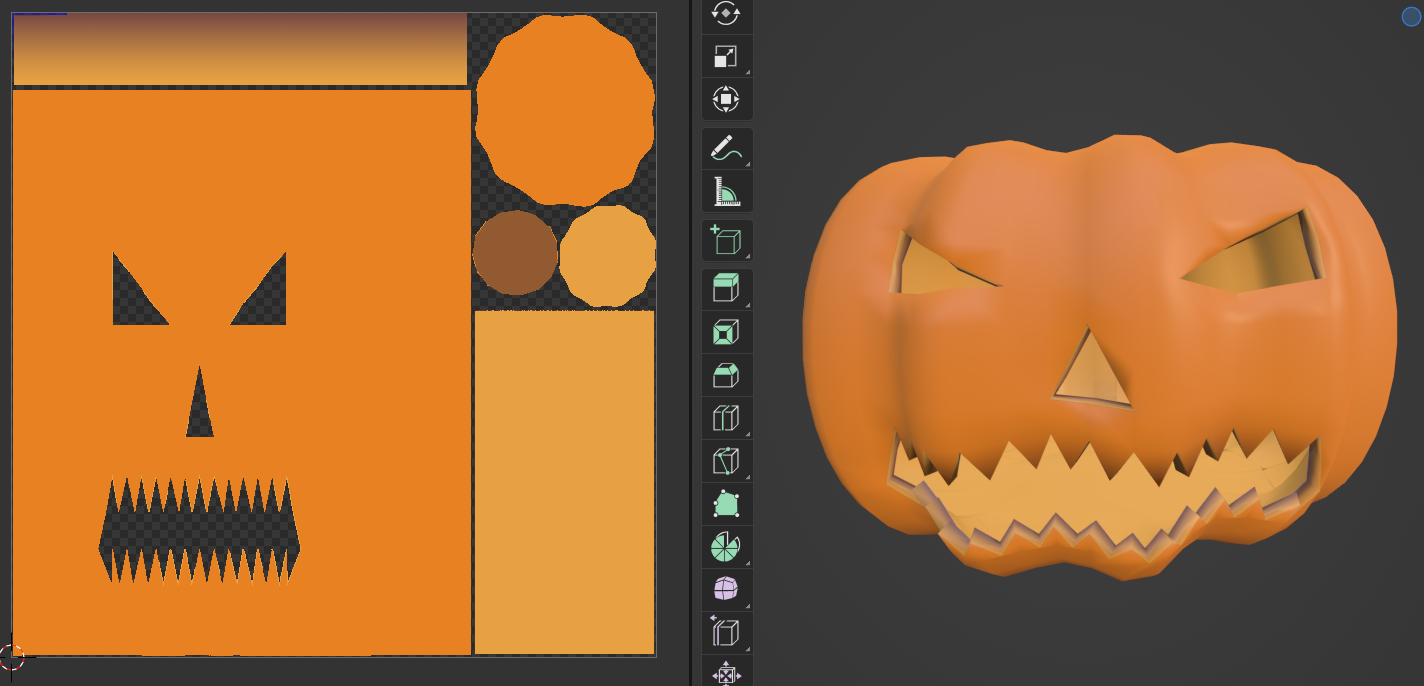Select the Knife tool
Viewport: 1424px width, 686px height.
(726, 460)
